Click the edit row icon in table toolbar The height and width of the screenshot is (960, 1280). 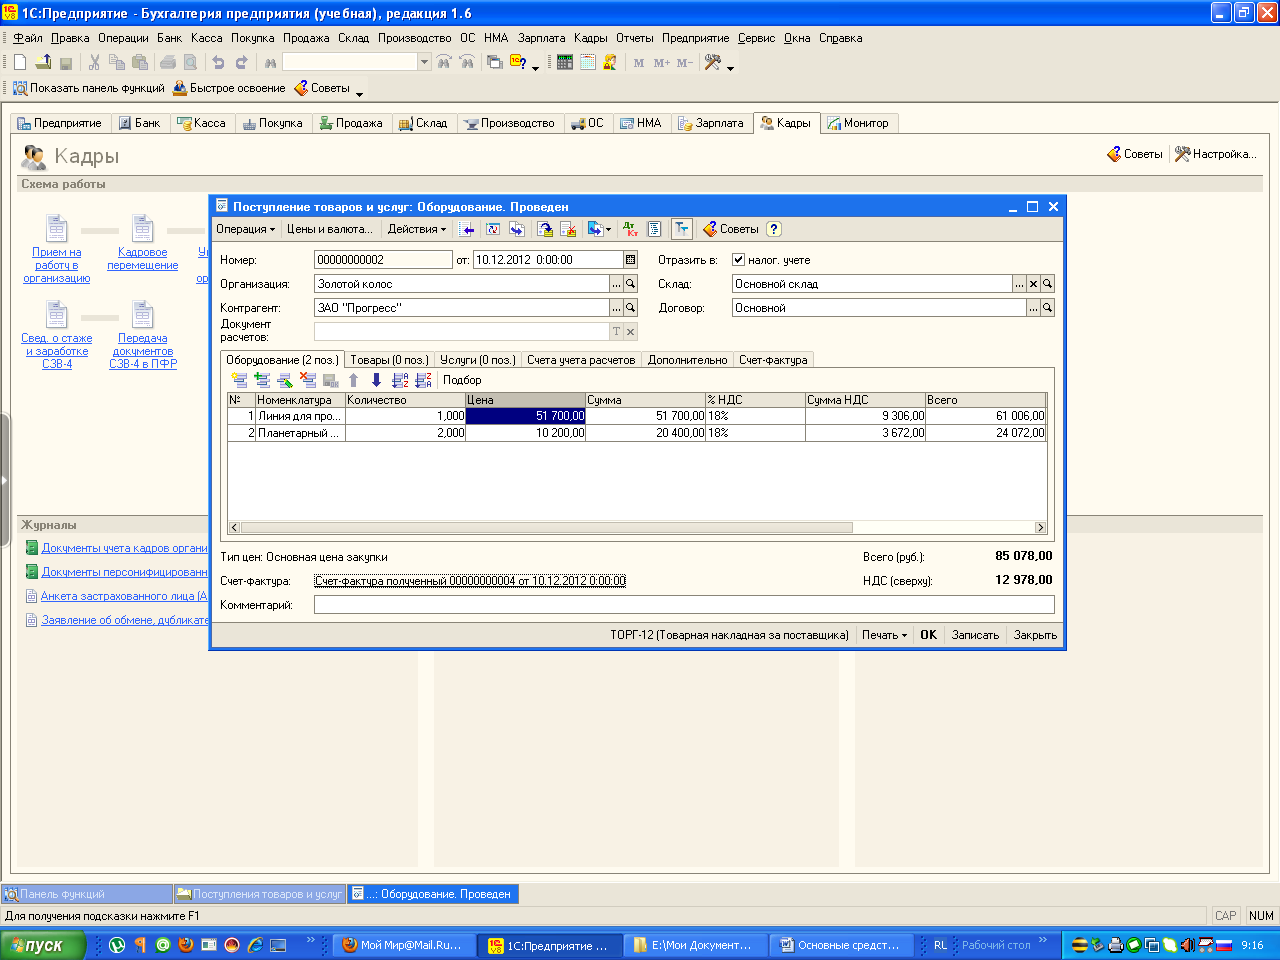pyautogui.click(x=285, y=380)
